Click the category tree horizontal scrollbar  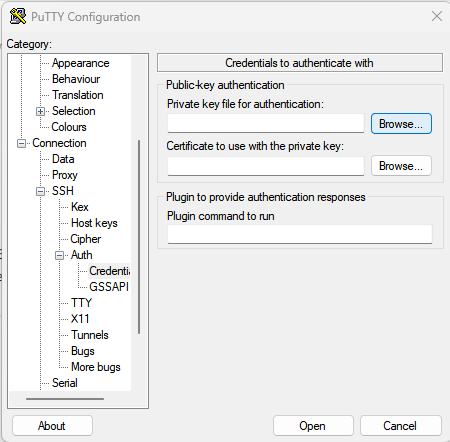tap(65, 399)
